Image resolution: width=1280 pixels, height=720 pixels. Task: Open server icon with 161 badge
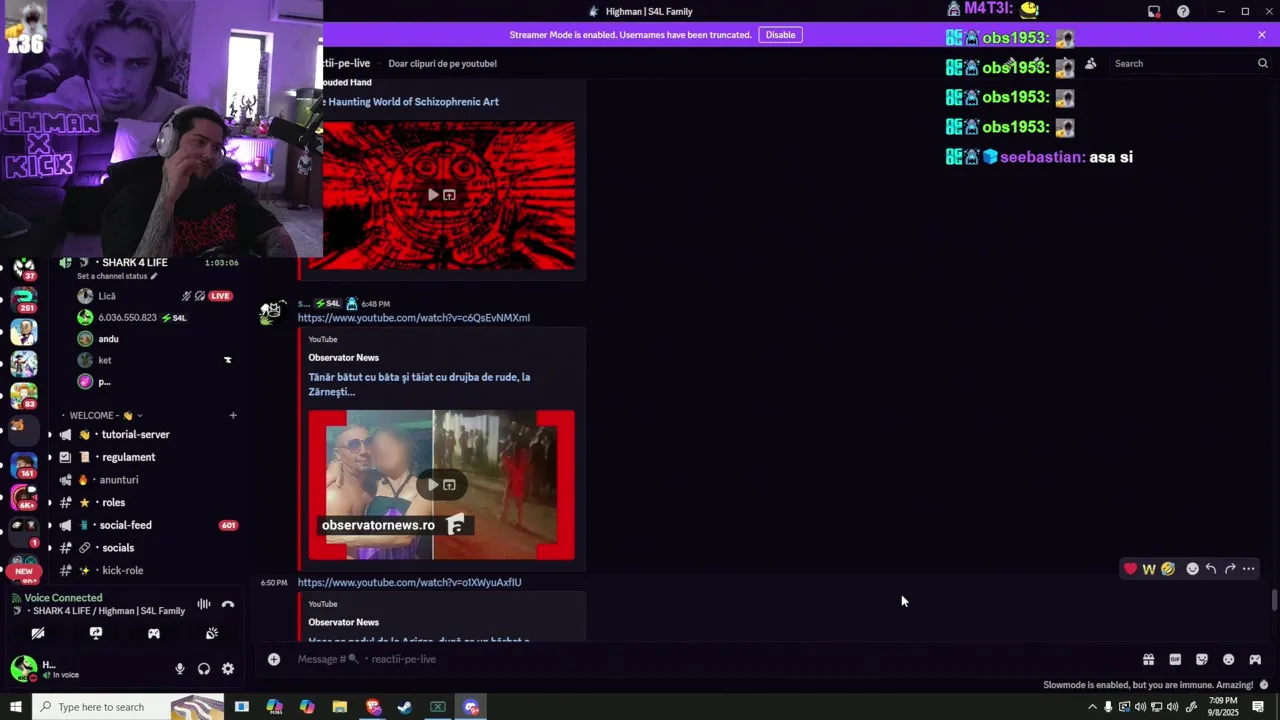click(24, 465)
